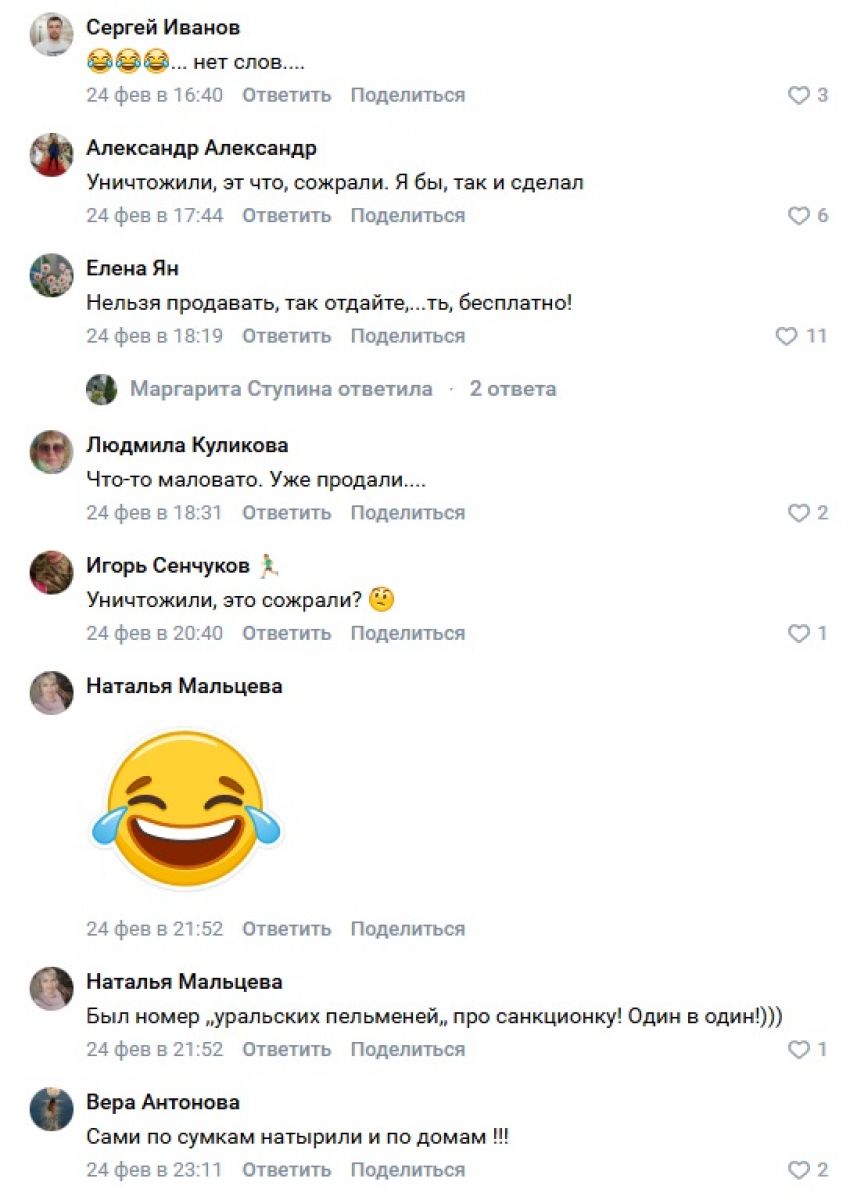Show Маргарита Ступина's reply thread
Viewport: 857px width, 1200px height.
281,389
